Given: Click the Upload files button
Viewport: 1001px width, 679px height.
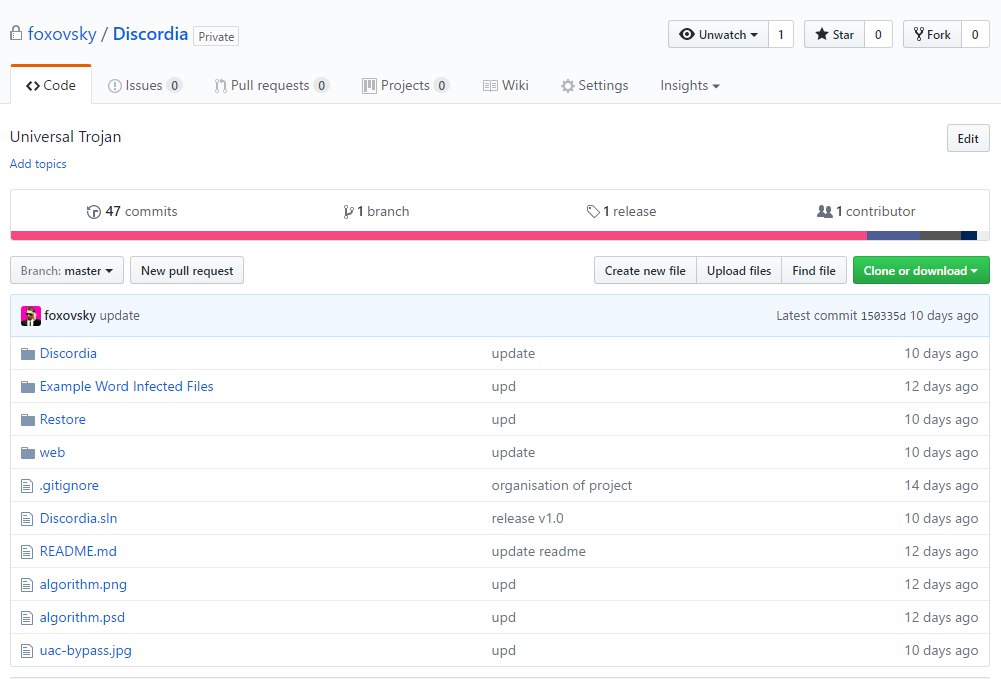Looking at the screenshot, I should (x=739, y=271).
